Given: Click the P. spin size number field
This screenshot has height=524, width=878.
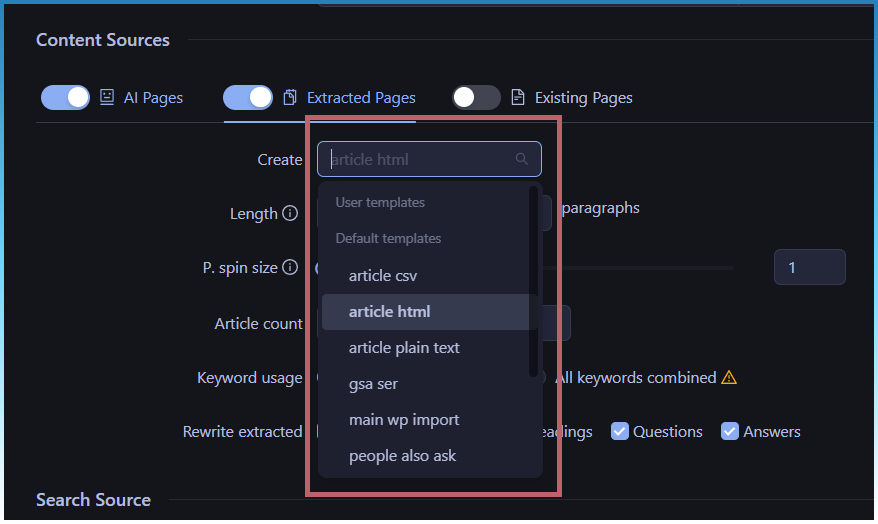Looking at the screenshot, I should pyautogui.click(x=809, y=267).
